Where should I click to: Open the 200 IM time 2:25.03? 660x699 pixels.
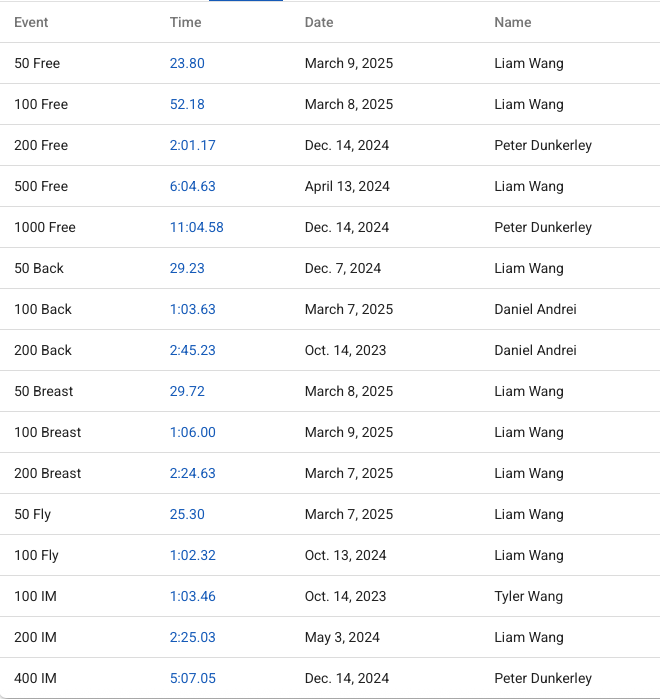[x=192, y=637]
